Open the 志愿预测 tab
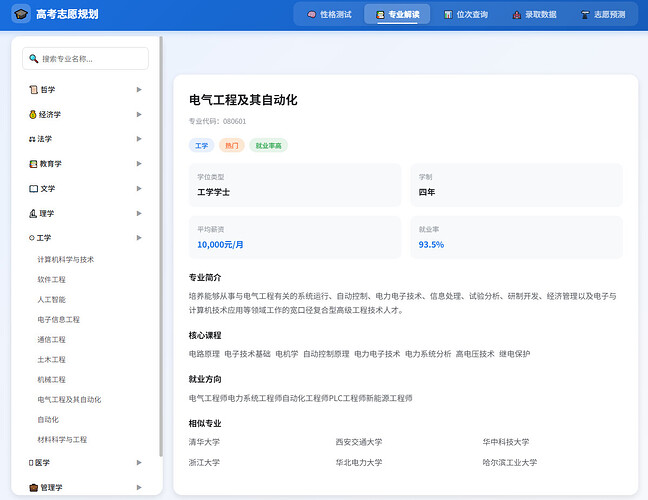Screen dimensions: 648x500 (603, 15)
